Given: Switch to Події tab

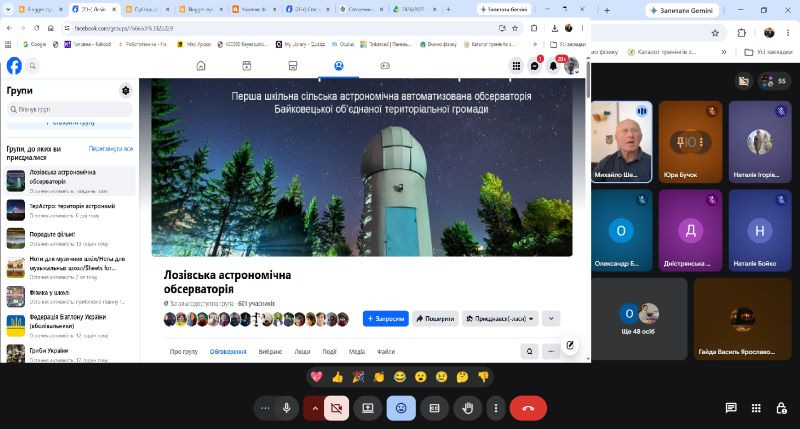Looking at the screenshot, I should point(329,351).
